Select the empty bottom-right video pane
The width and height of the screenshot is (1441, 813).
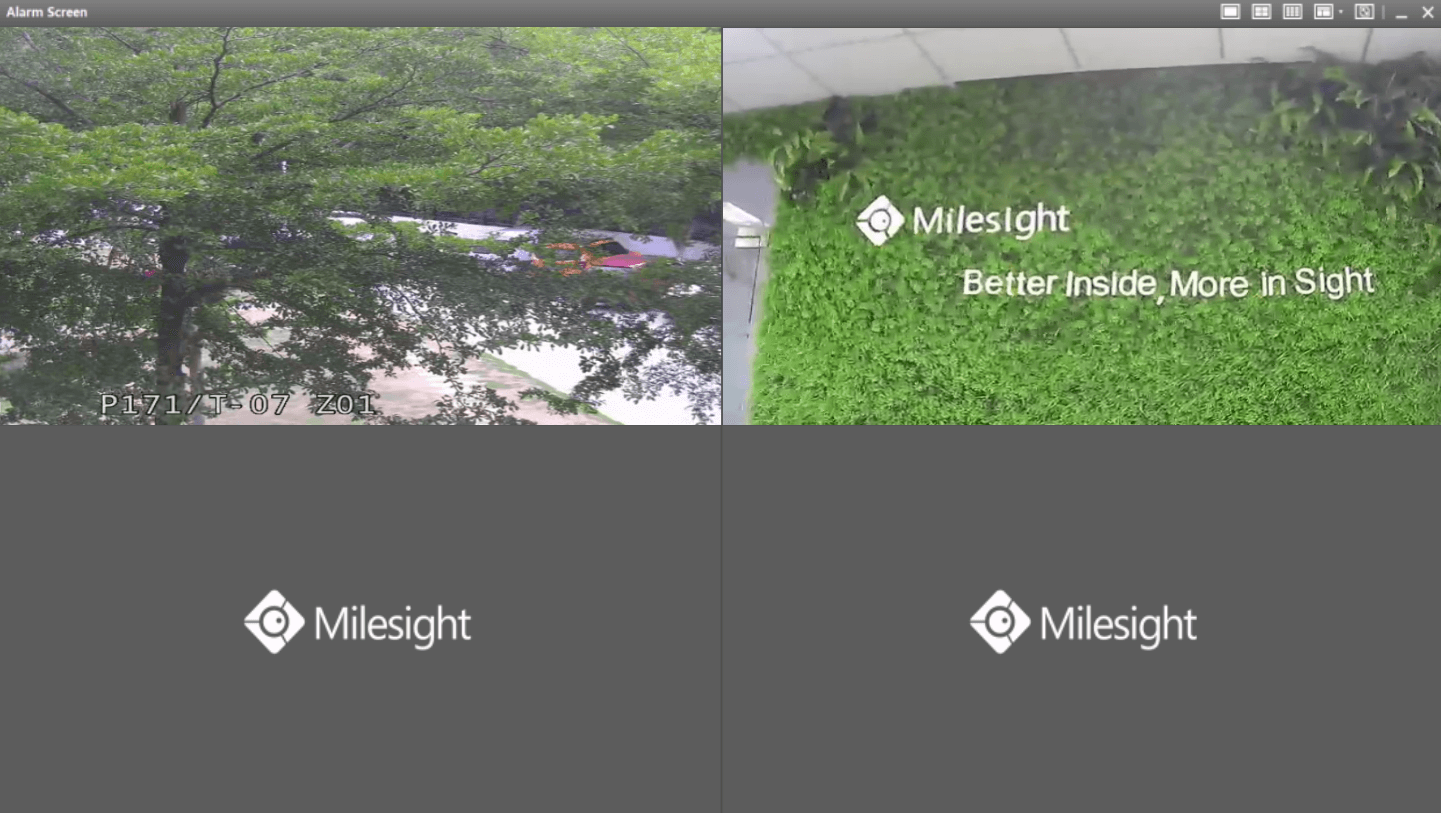pos(1082,619)
